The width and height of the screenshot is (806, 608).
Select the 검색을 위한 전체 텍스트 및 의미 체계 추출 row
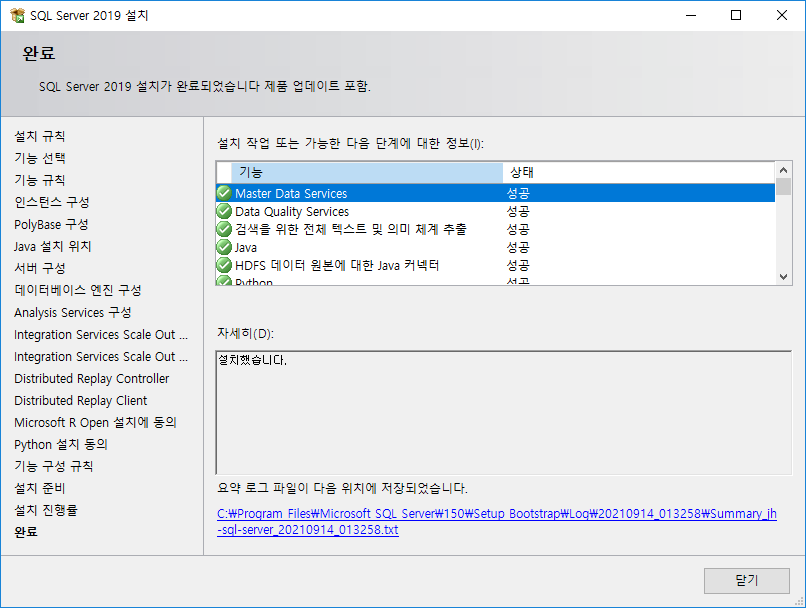click(x=496, y=229)
